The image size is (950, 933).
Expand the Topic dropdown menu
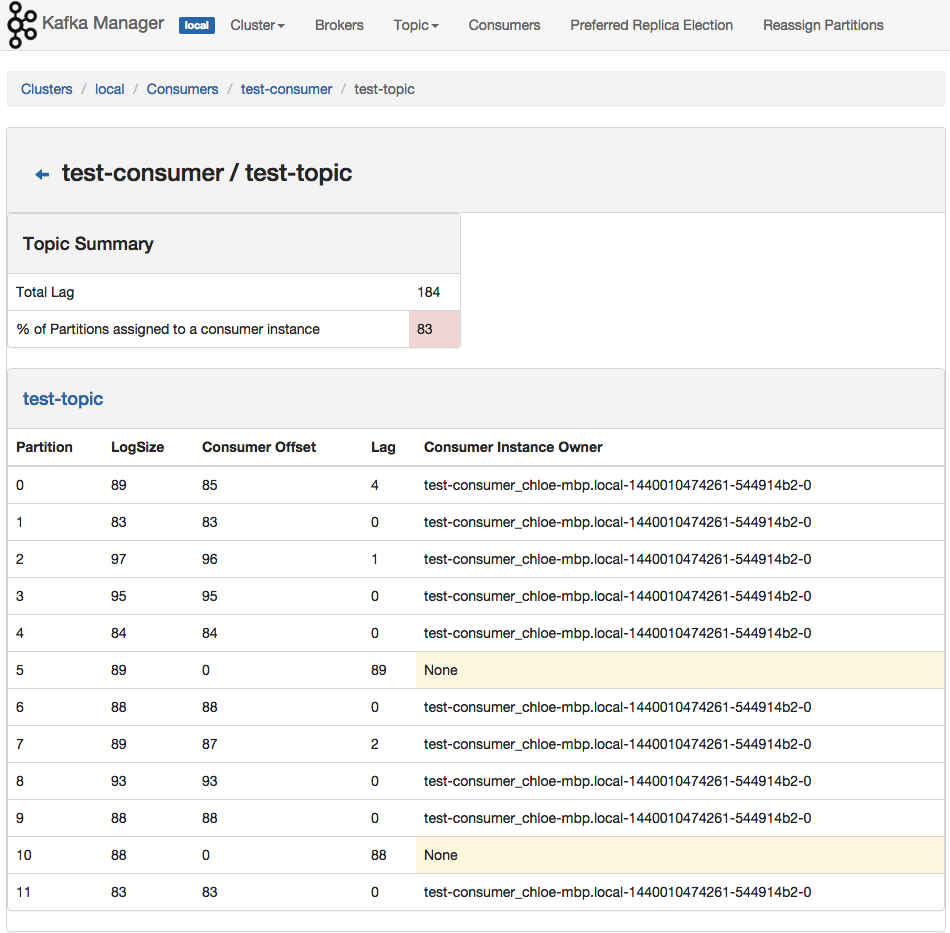tap(416, 25)
